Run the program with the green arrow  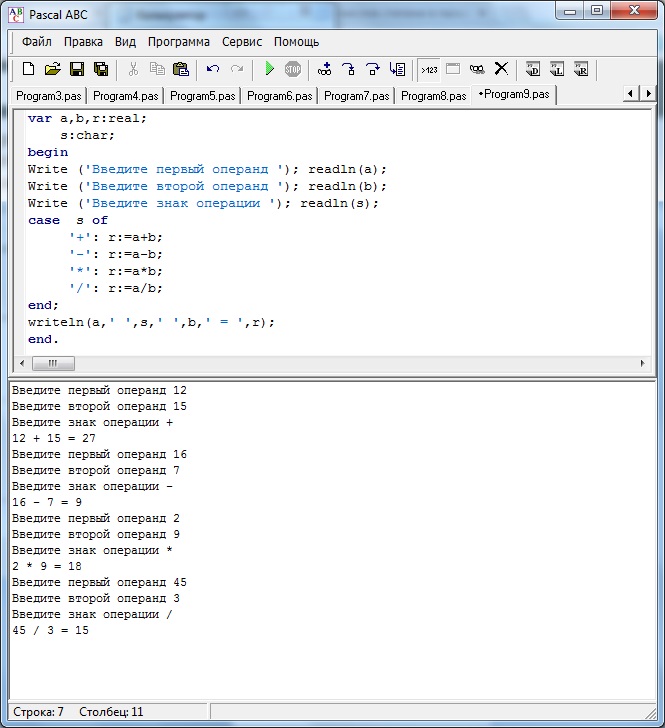(269, 69)
